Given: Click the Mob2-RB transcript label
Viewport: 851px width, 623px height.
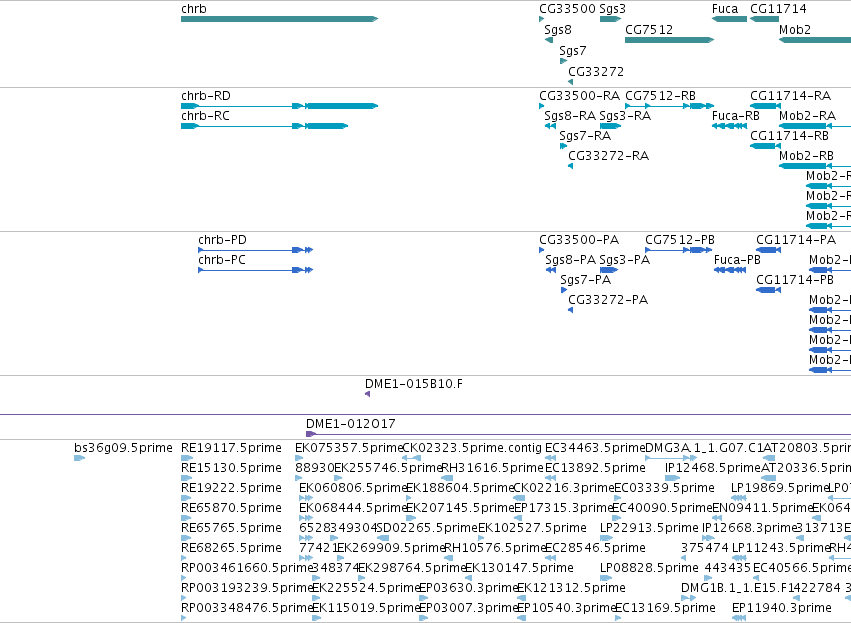Looking at the screenshot, I should pyautogui.click(x=806, y=156).
